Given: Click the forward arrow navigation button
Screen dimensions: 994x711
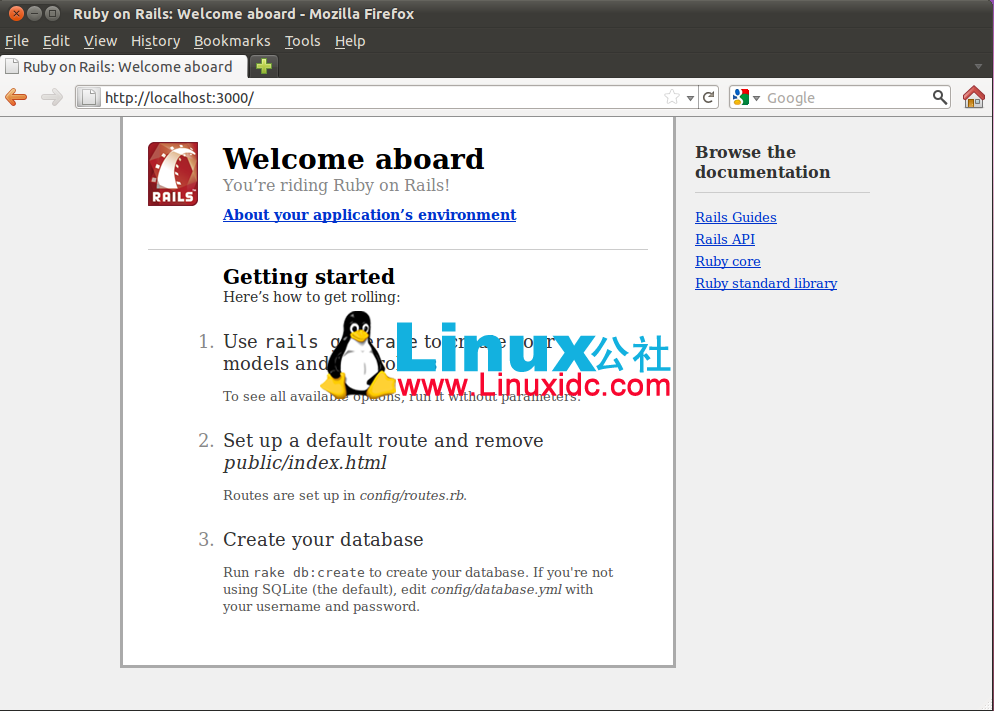Looking at the screenshot, I should click(x=51, y=97).
